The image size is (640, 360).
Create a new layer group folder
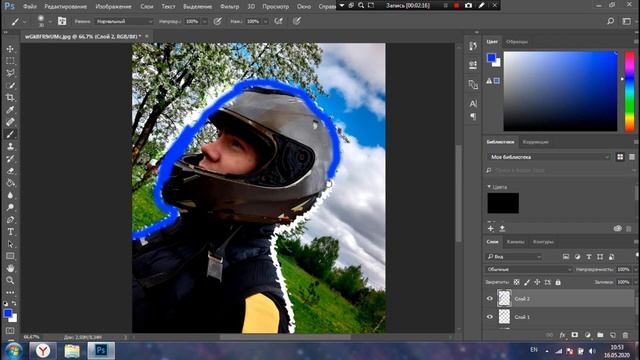pos(600,335)
